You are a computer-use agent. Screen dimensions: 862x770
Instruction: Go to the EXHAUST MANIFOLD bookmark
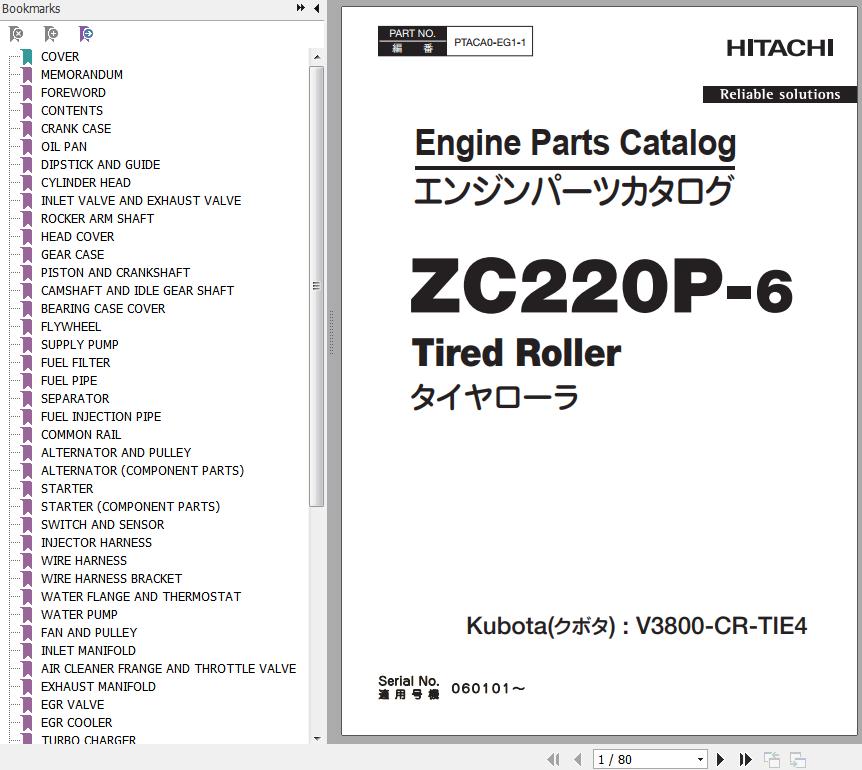[x=98, y=686]
